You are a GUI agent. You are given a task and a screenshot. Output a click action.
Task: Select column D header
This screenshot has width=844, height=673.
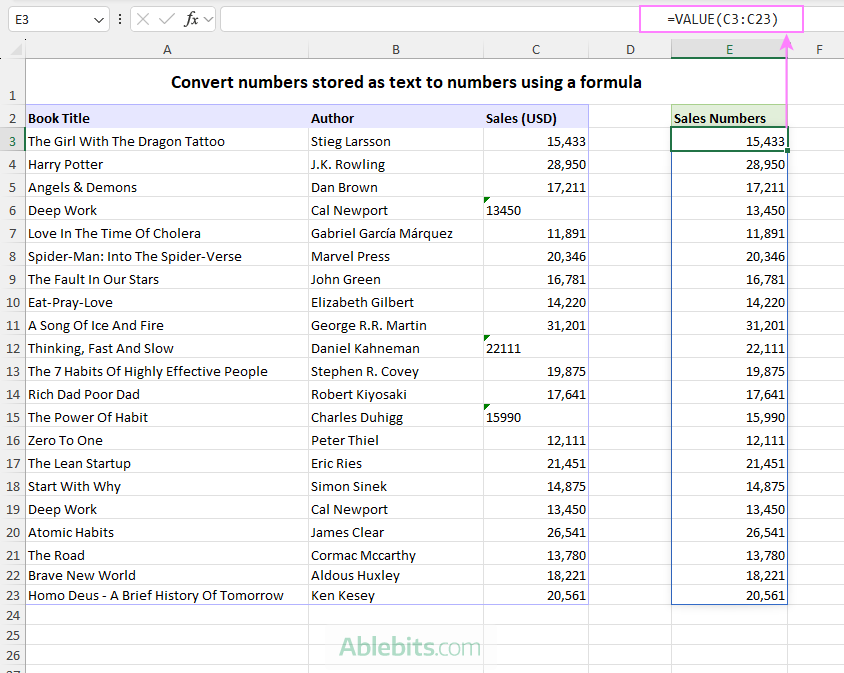click(630, 50)
